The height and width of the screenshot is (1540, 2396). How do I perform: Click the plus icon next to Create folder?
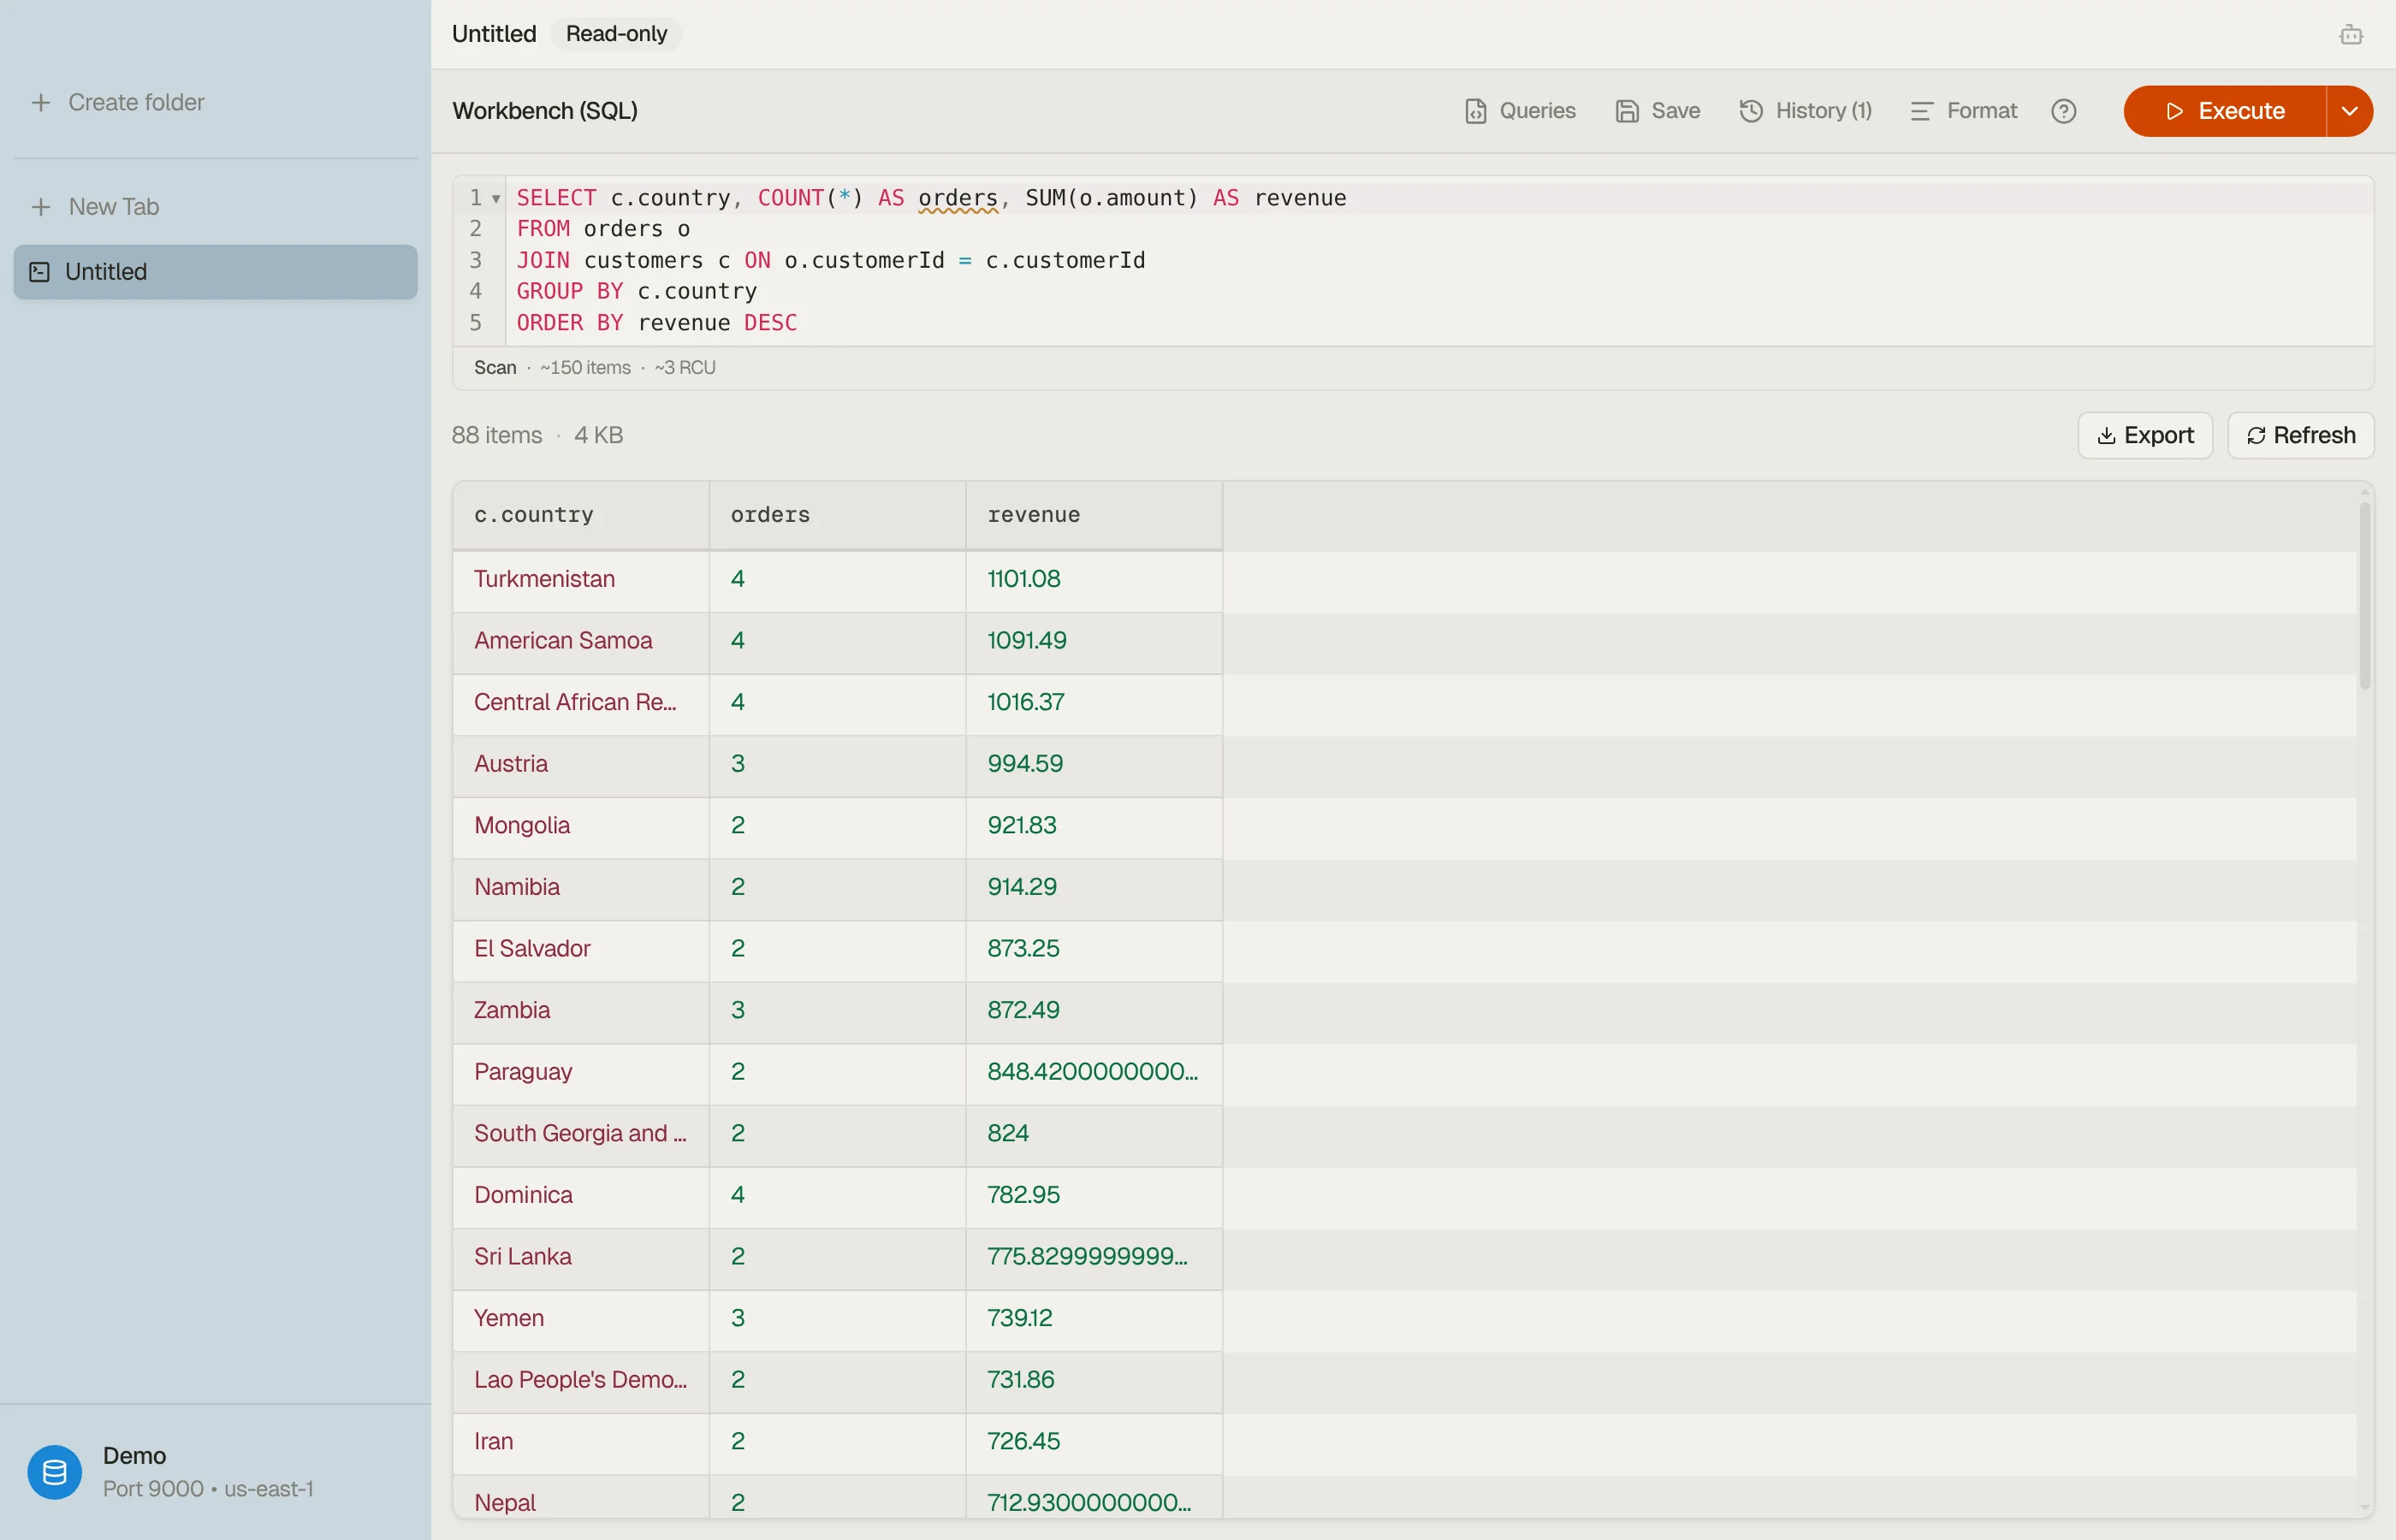[41, 102]
